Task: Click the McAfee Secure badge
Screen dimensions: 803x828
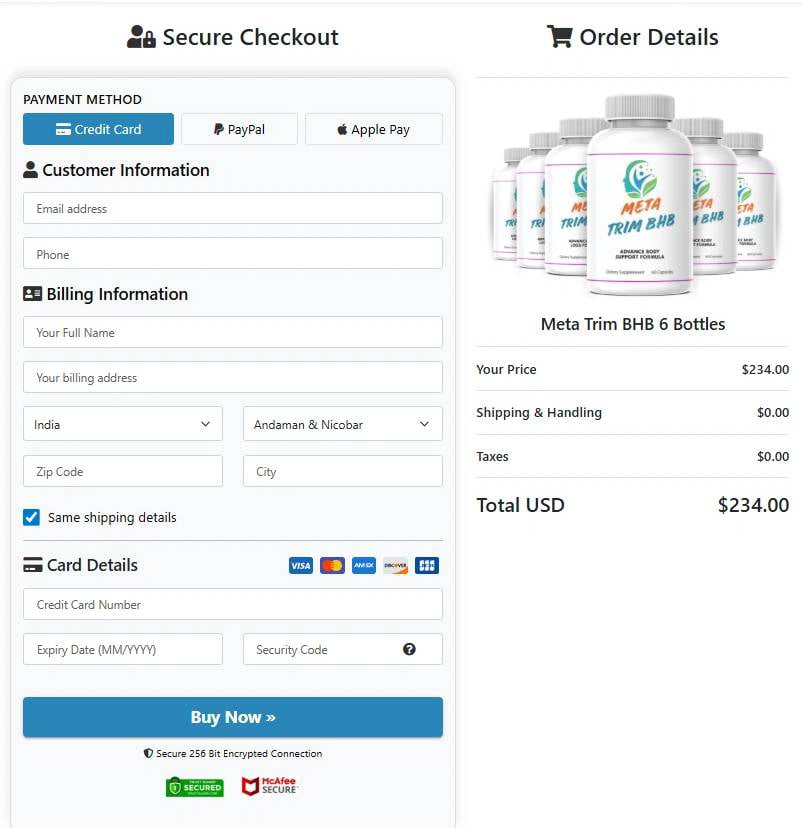Action: [268, 786]
